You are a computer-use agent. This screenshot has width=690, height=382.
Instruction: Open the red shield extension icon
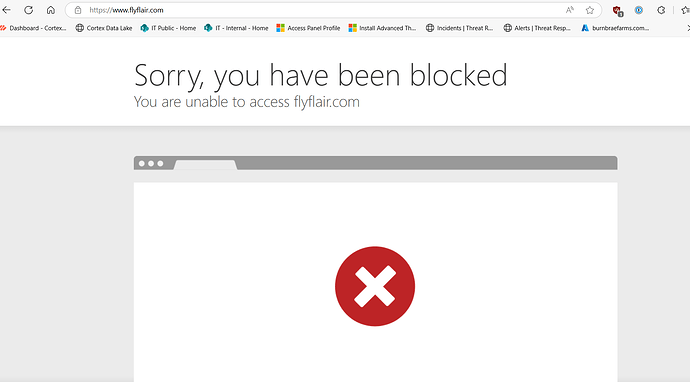(617, 10)
